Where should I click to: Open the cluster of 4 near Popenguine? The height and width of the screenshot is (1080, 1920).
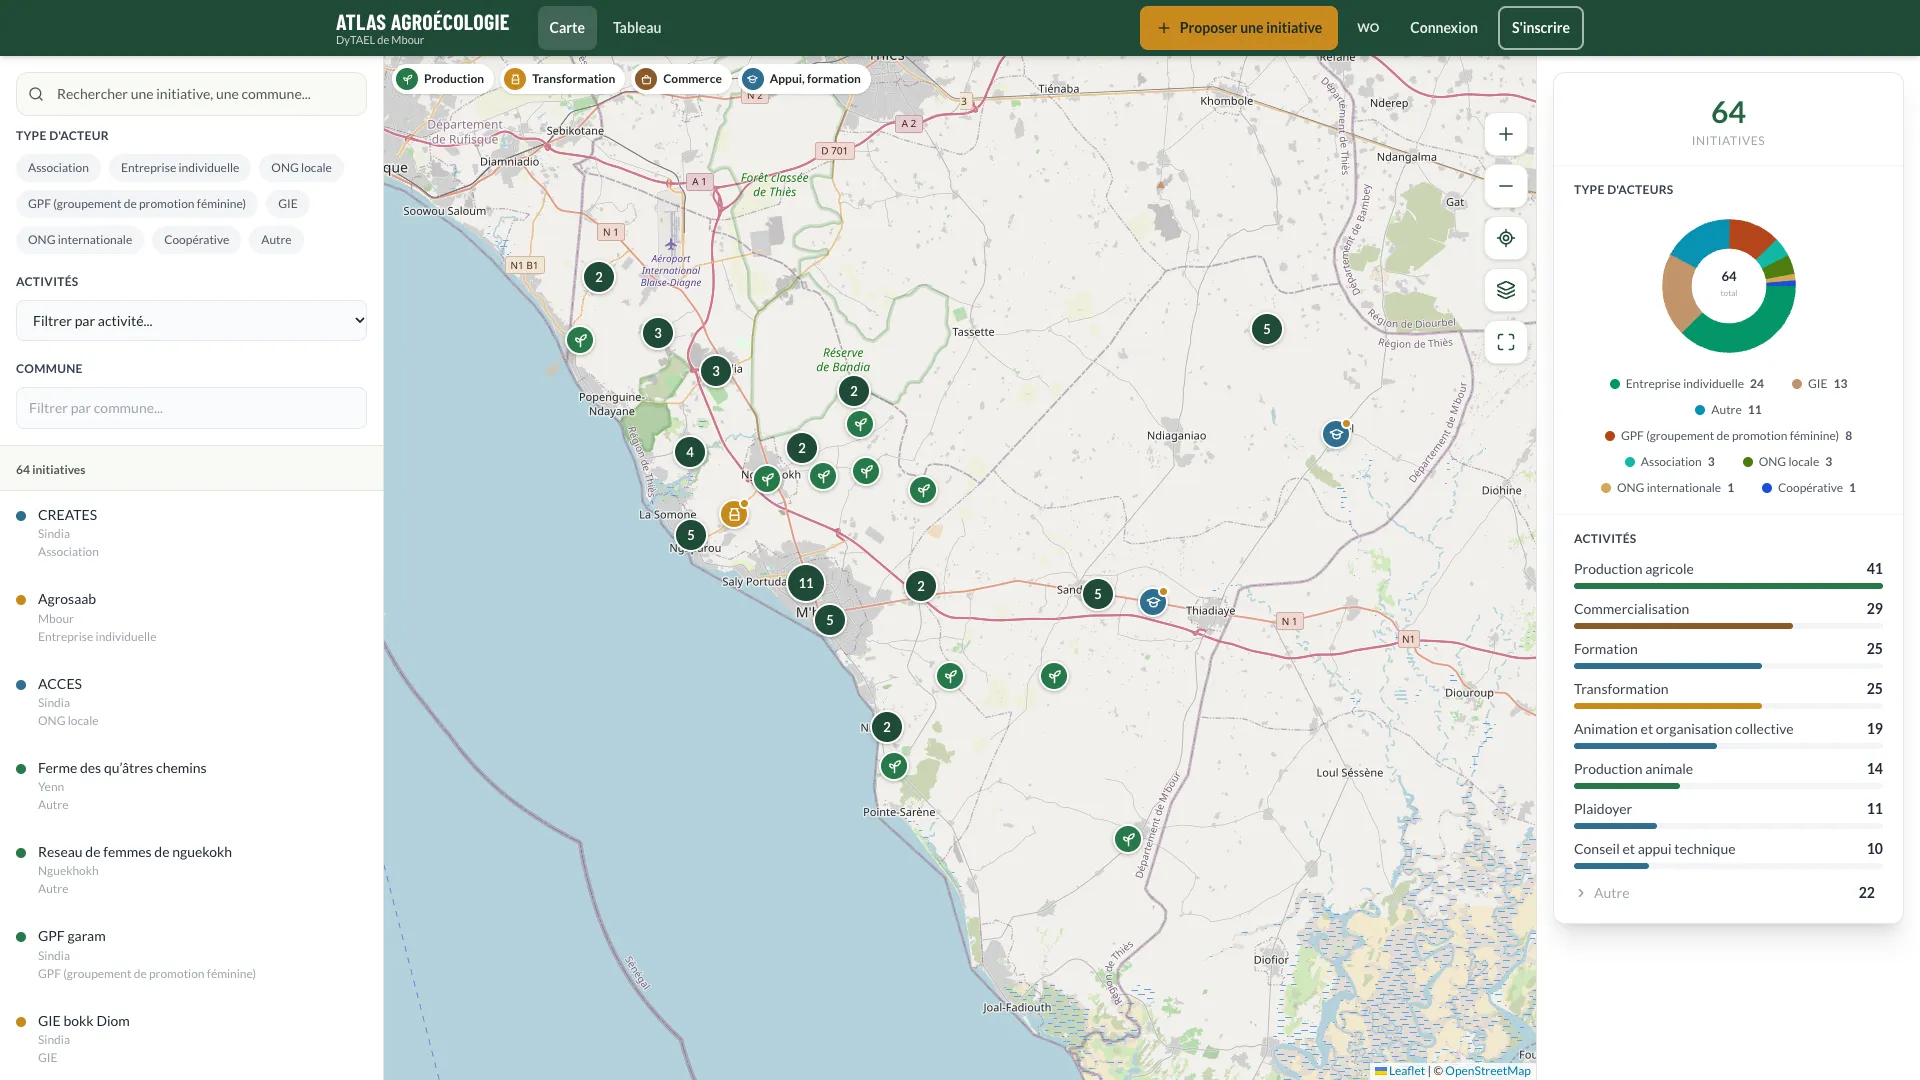pyautogui.click(x=690, y=452)
